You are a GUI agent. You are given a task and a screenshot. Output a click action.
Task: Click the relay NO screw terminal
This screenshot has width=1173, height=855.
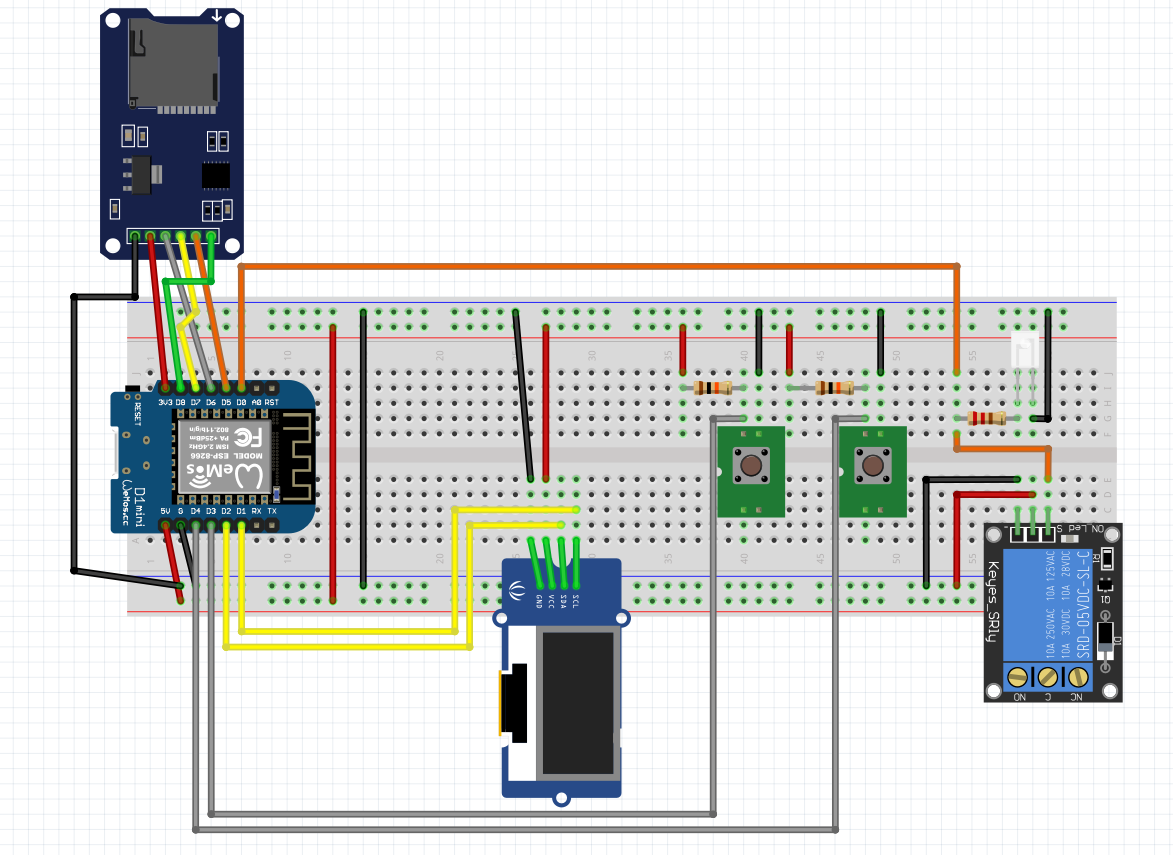click(x=1017, y=677)
